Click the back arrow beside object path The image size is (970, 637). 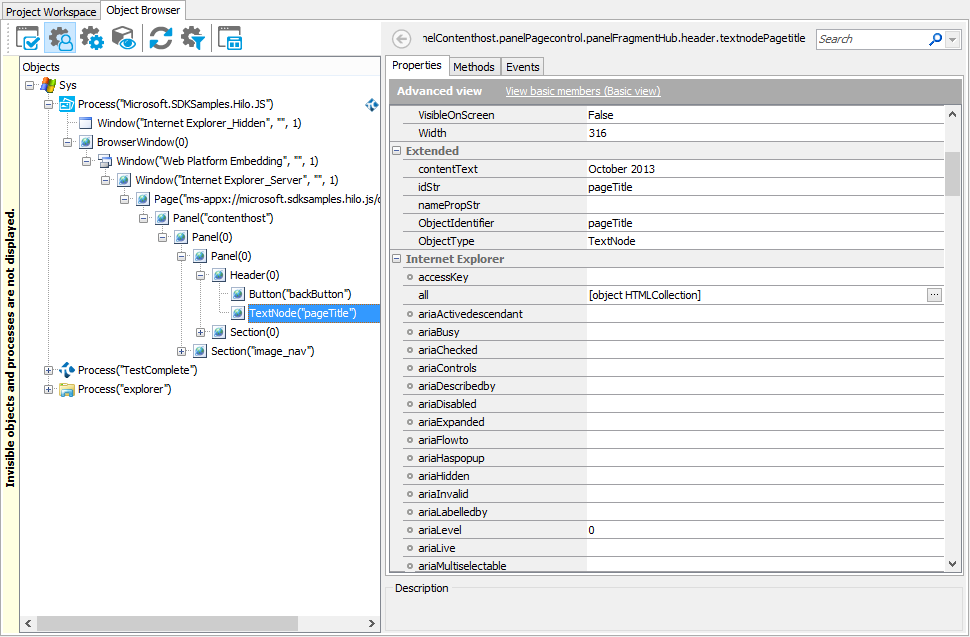402,39
